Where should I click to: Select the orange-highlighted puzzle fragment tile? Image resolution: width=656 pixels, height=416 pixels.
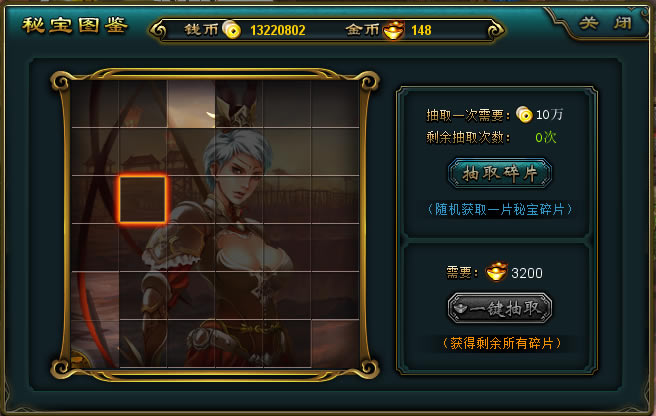(x=143, y=199)
